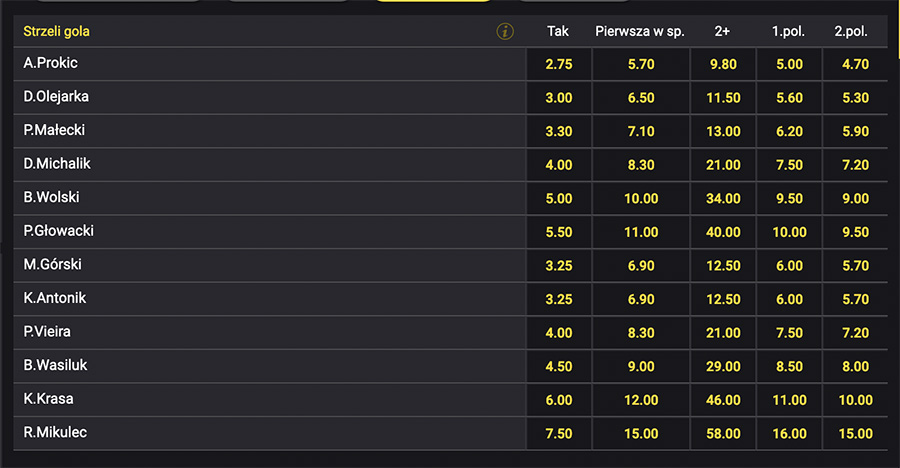The height and width of the screenshot is (468, 900).
Task: Click B.Wasiluk Tak odds 4.50
Action: (558, 366)
